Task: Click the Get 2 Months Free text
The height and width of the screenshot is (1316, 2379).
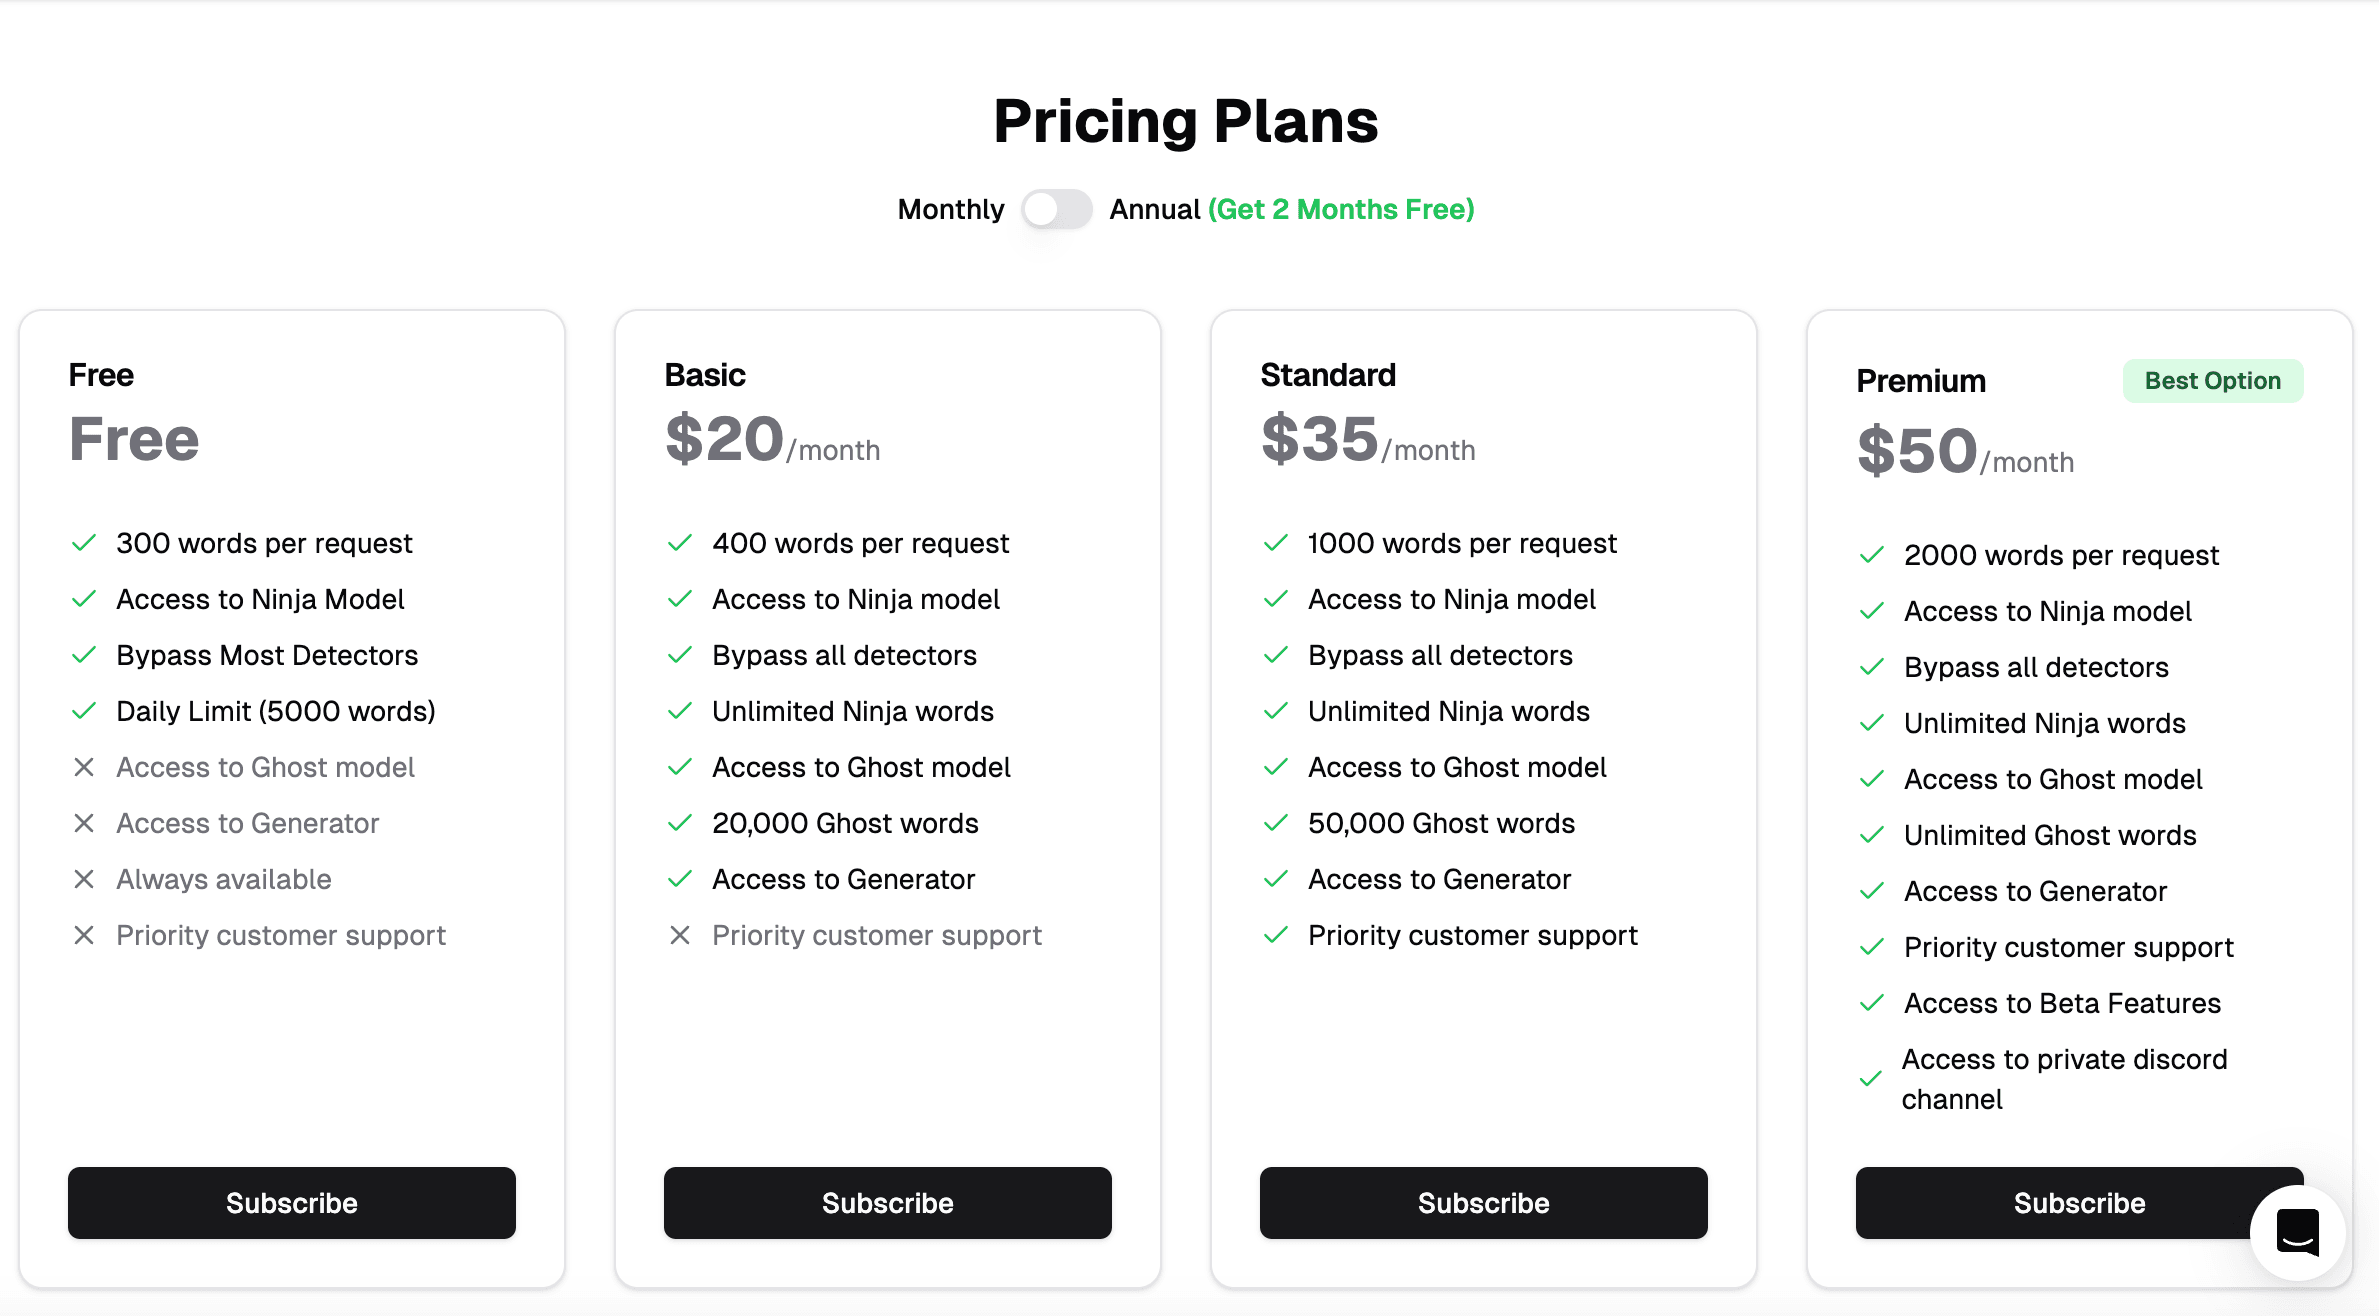Action: 1341,209
